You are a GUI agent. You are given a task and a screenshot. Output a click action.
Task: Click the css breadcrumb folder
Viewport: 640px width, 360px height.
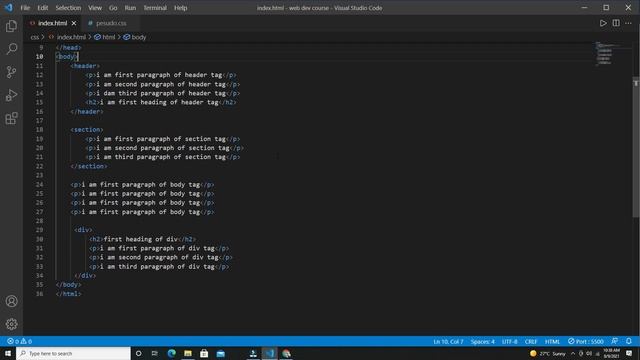click(35, 37)
